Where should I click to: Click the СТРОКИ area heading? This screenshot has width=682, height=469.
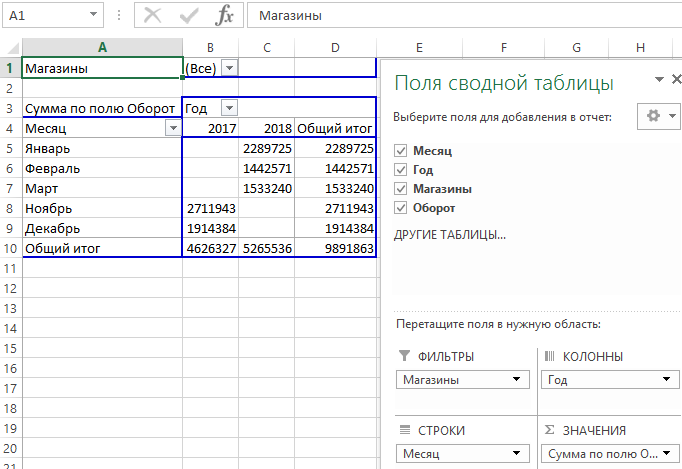point(441,431)
